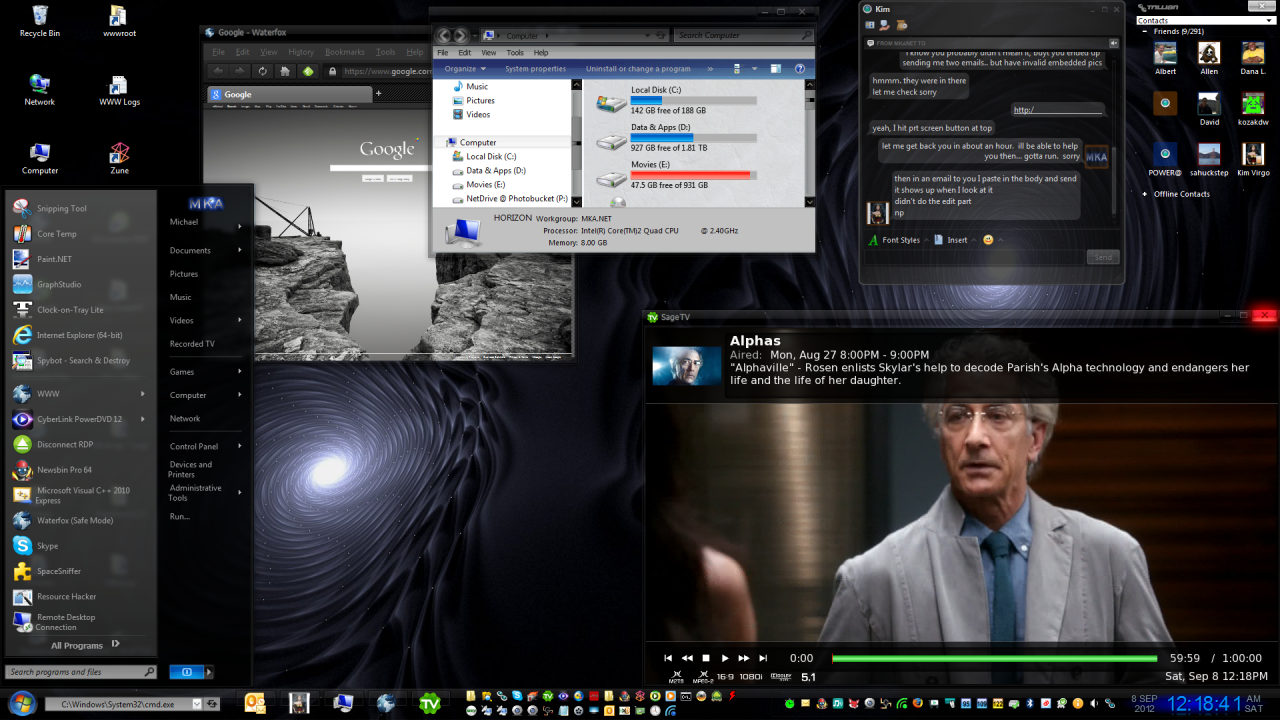Launch Core Temp from Start menu

point(80,234)
